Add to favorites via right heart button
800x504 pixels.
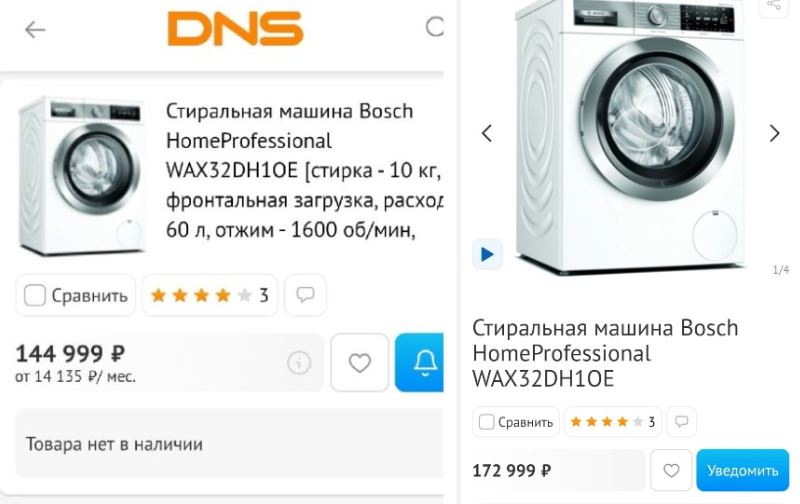[x=671, y=470]
